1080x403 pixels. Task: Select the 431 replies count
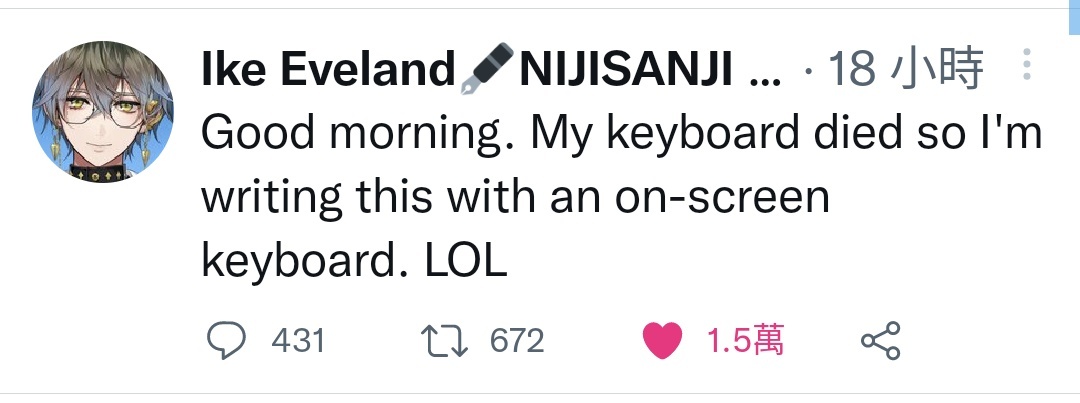[x=298, y=341]
